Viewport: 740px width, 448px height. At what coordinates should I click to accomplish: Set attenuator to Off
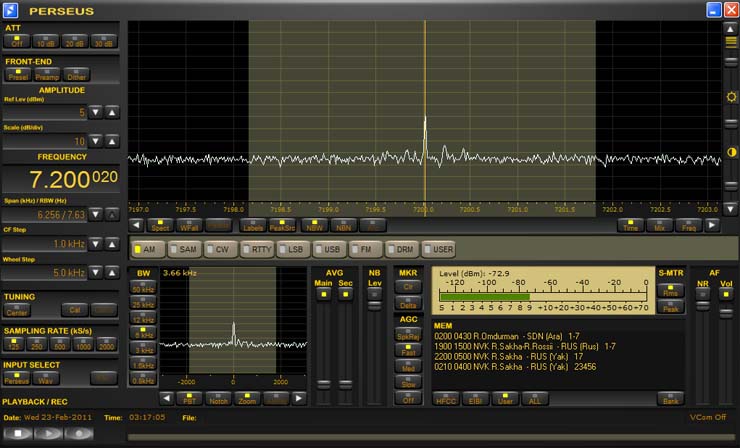click(x=17, y=42)
